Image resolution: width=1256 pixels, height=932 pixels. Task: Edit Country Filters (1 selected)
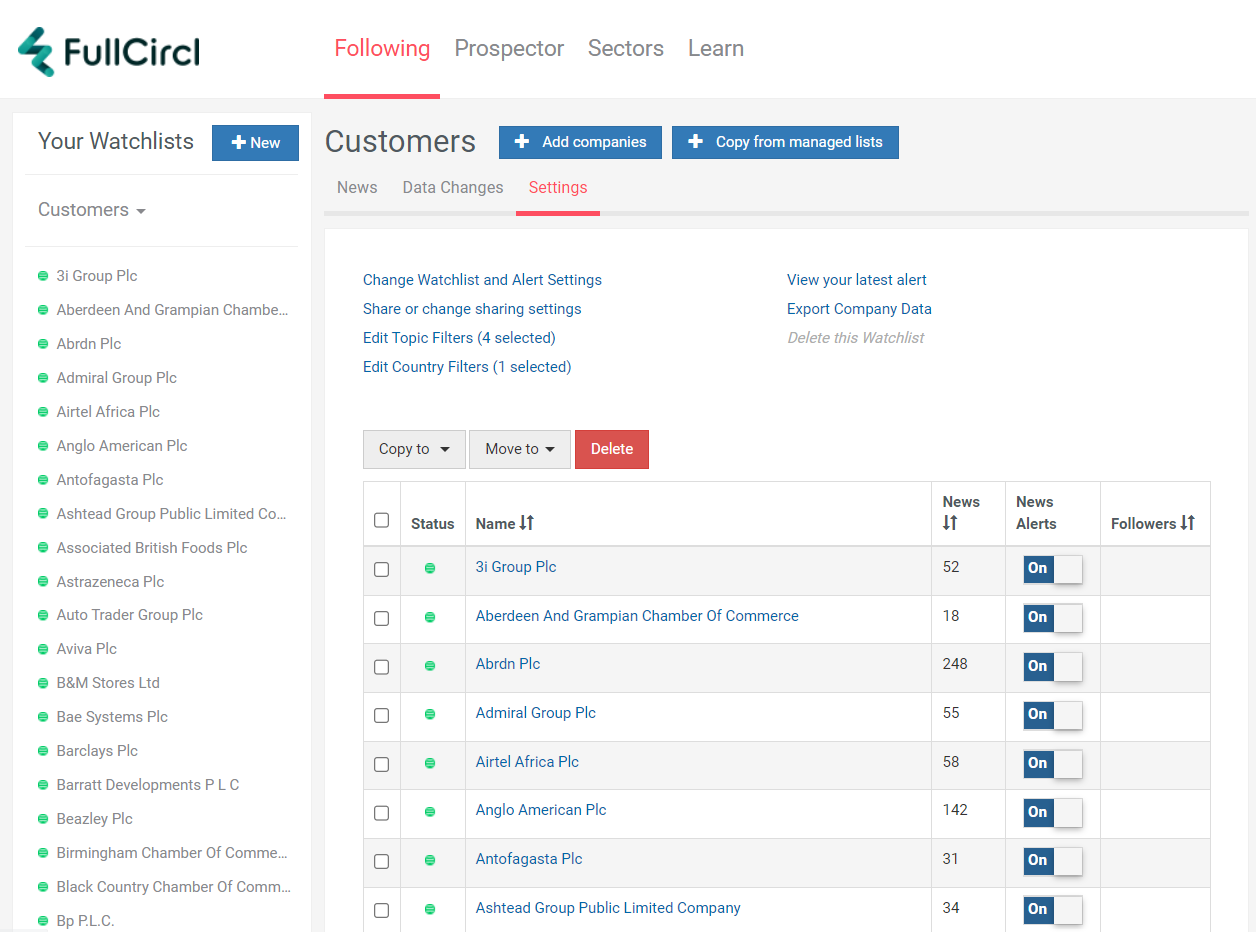(467, 367)
